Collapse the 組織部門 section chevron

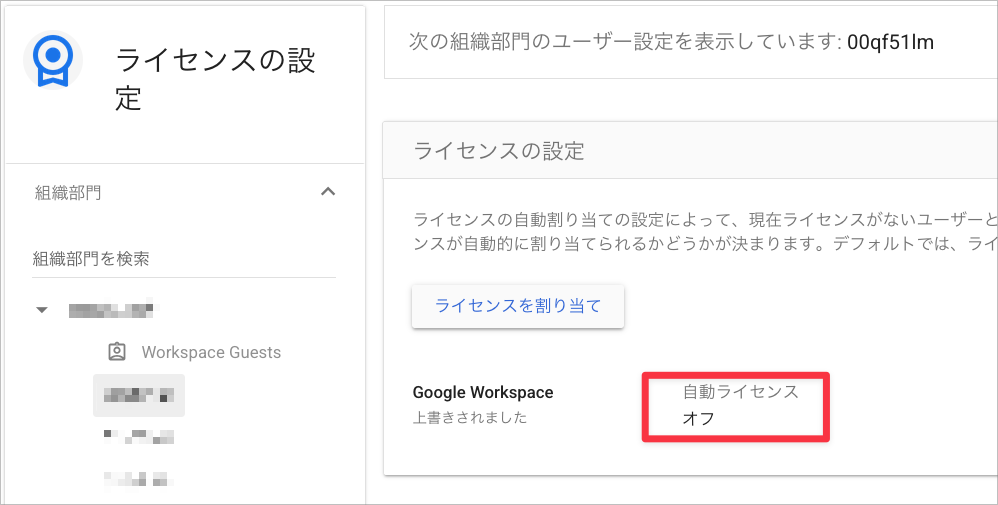328,192
